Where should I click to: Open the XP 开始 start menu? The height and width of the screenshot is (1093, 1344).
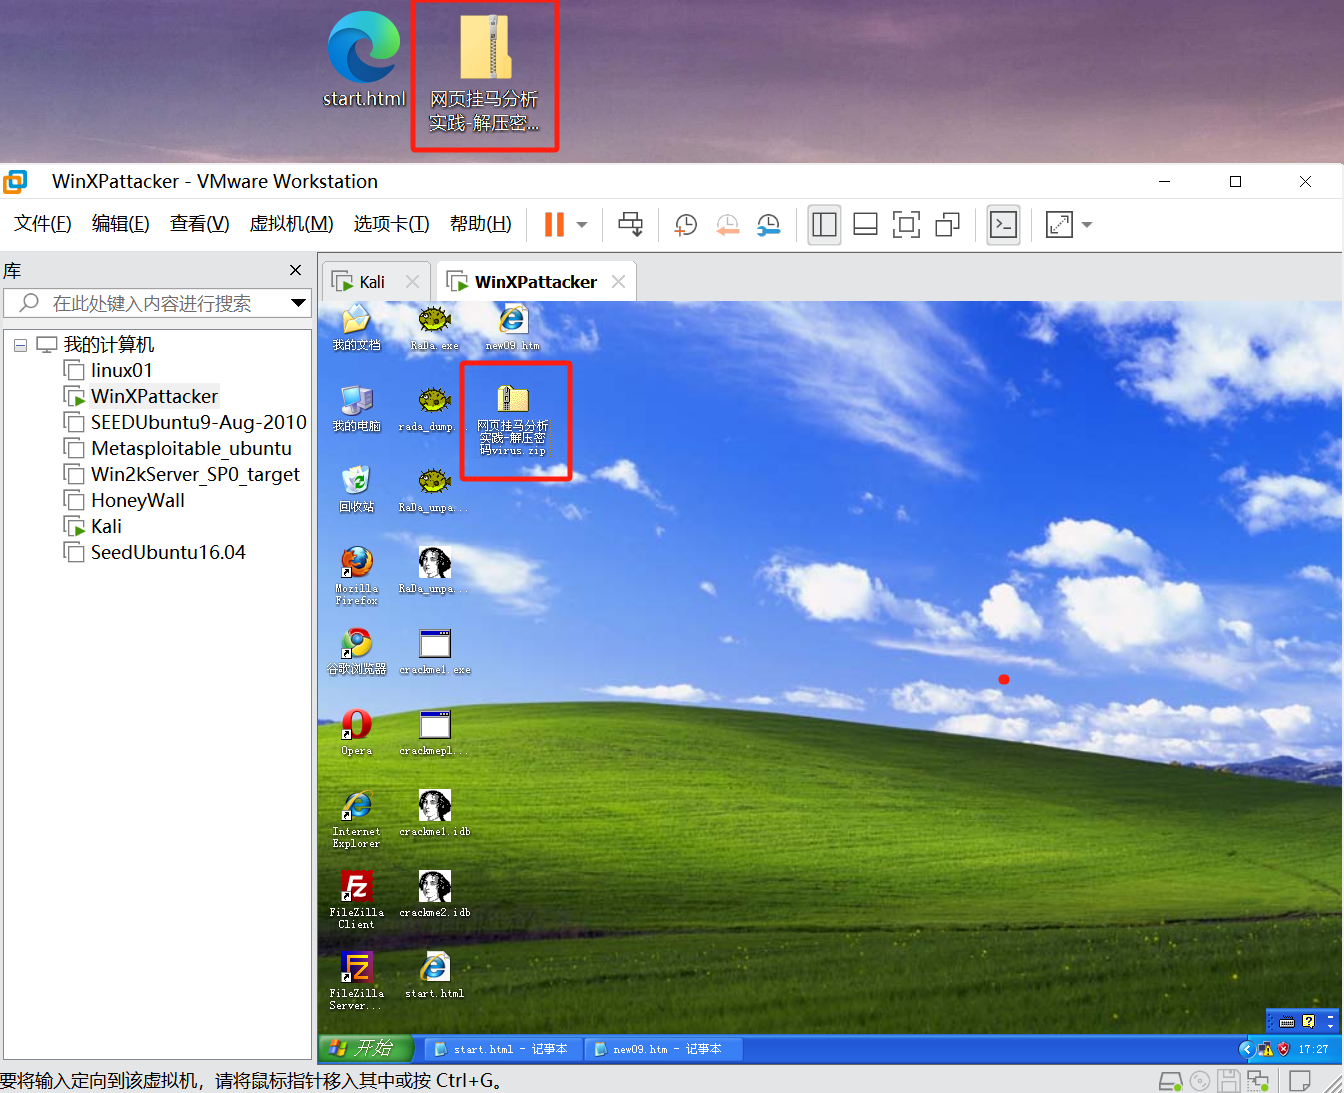tap(365, 1048)
